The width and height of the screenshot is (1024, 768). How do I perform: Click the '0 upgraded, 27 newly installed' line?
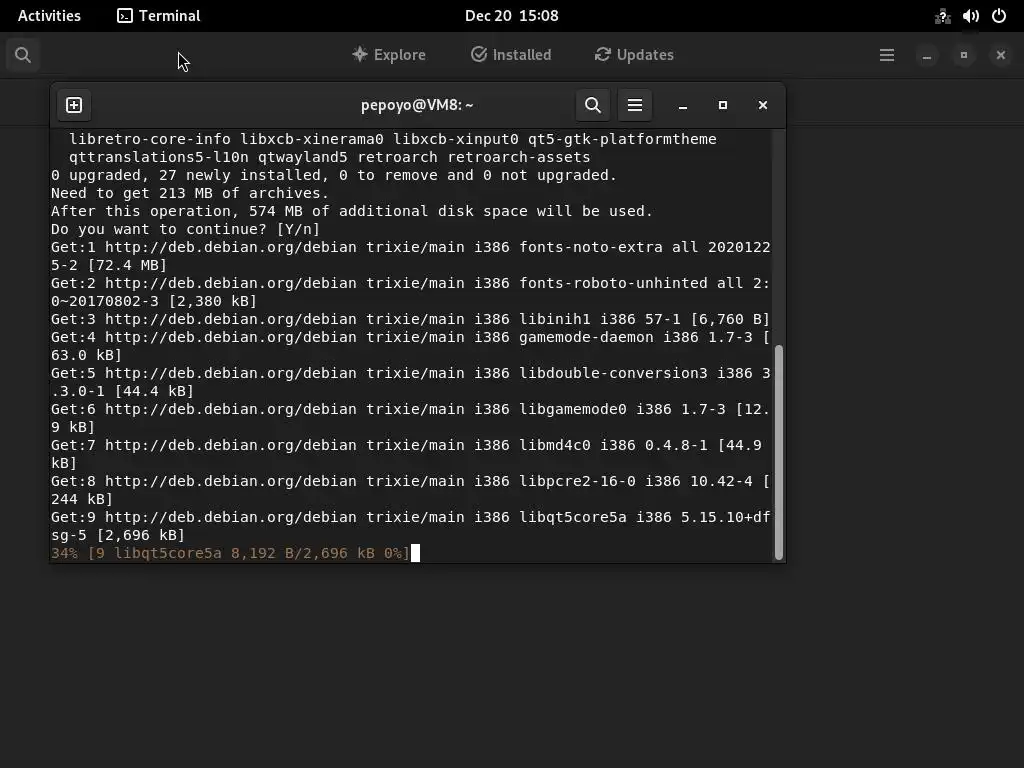(x=334, y=175)
